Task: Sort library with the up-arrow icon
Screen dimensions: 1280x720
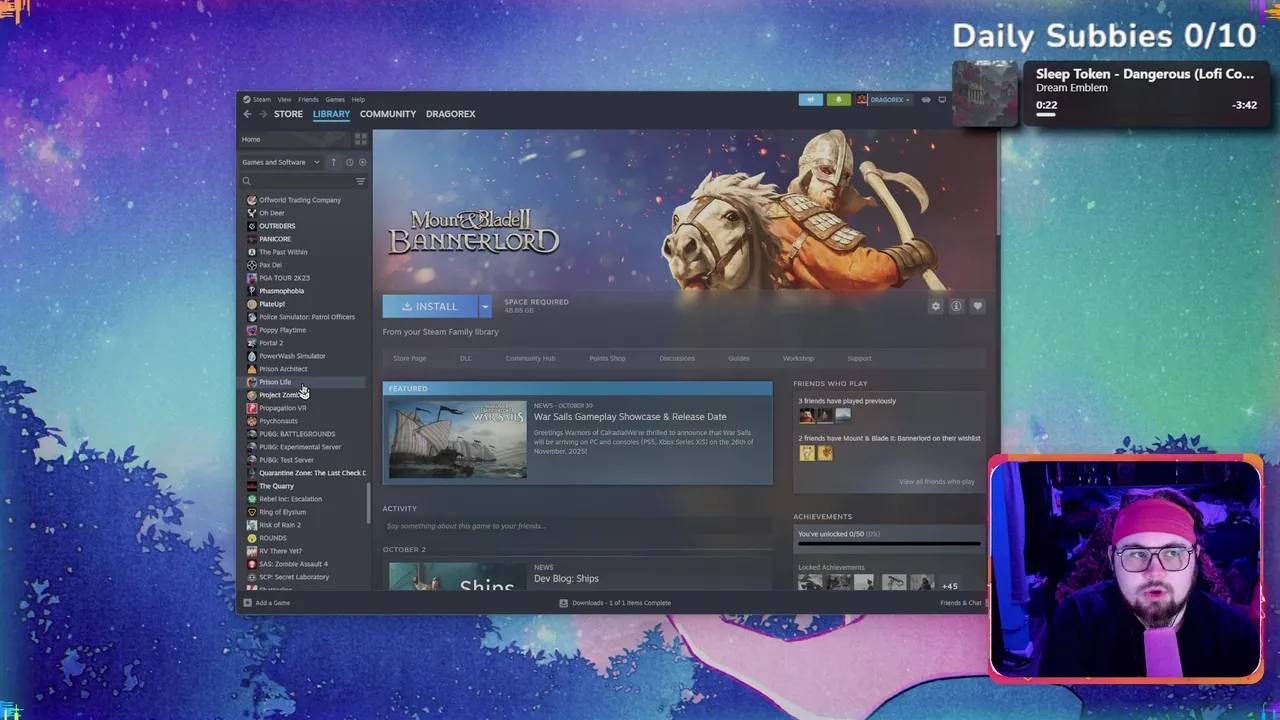Action: [x=334, y=162]
